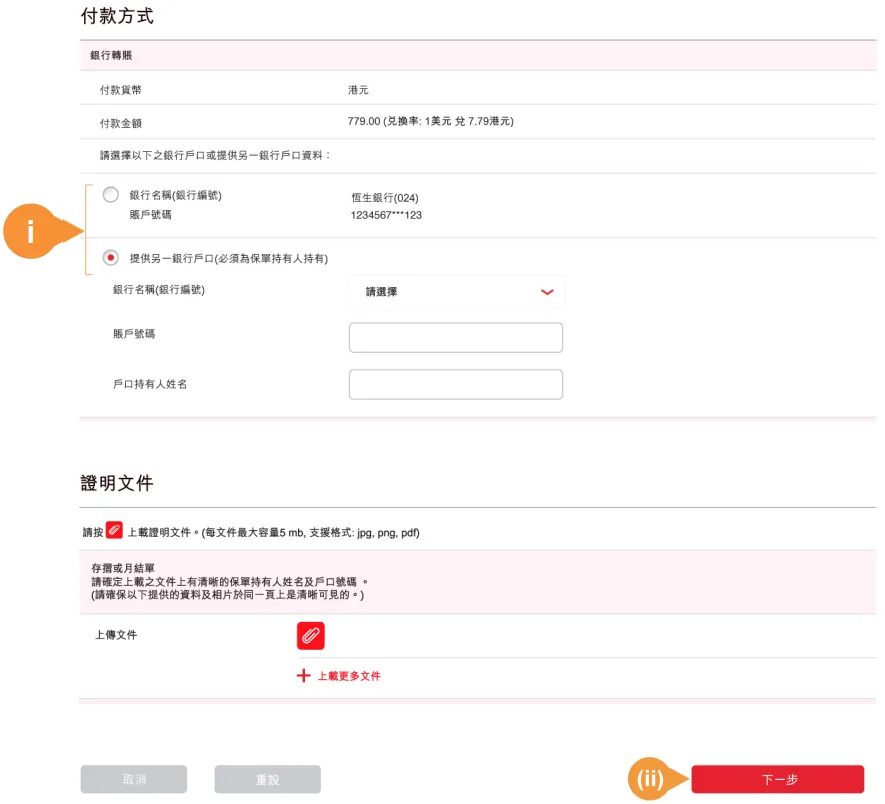885x804 pixels.
Task: Open the 銀行名稱 請選擇 dropdown
Action: [456, 292]
